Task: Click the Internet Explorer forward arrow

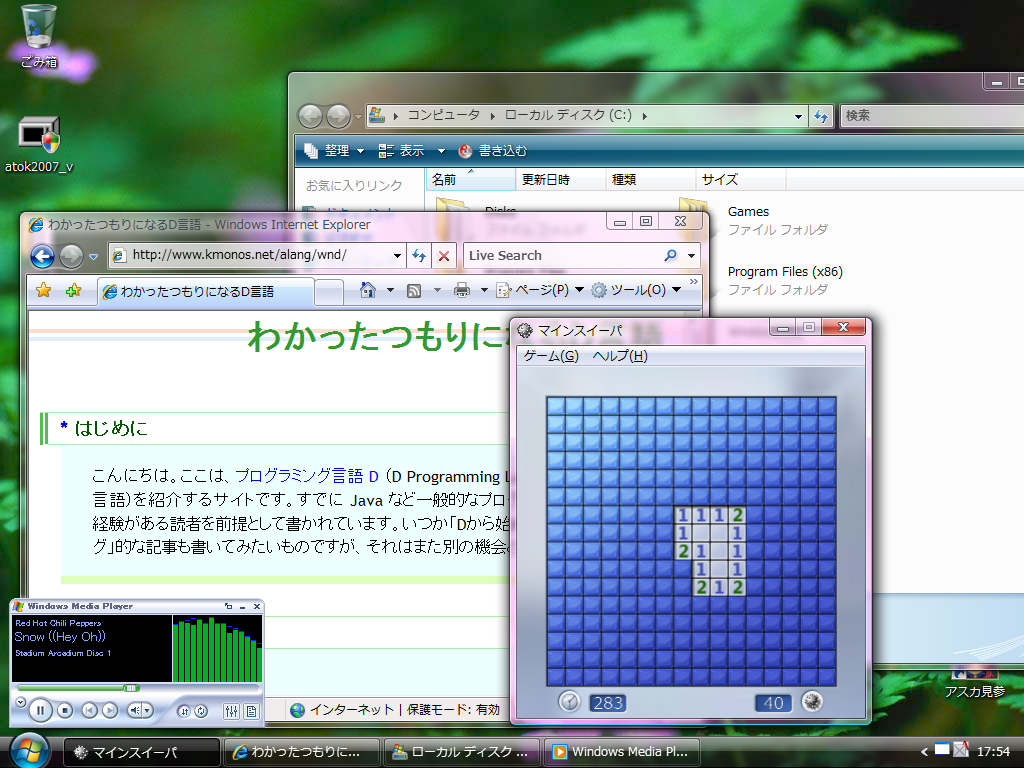Action: pyautogui.click(x=71, y=256)
